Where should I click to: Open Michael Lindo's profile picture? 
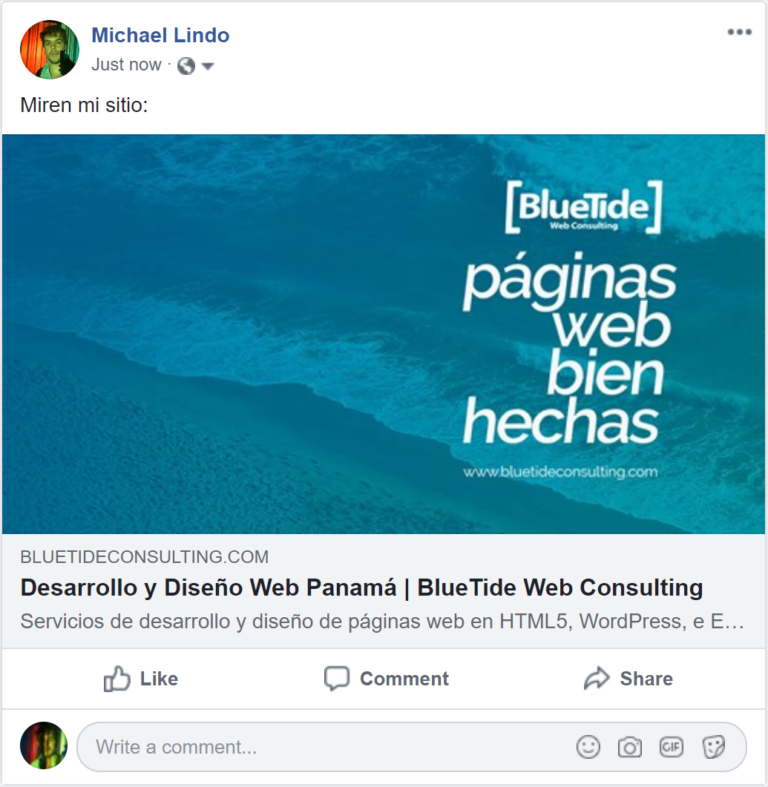[49, 49]
